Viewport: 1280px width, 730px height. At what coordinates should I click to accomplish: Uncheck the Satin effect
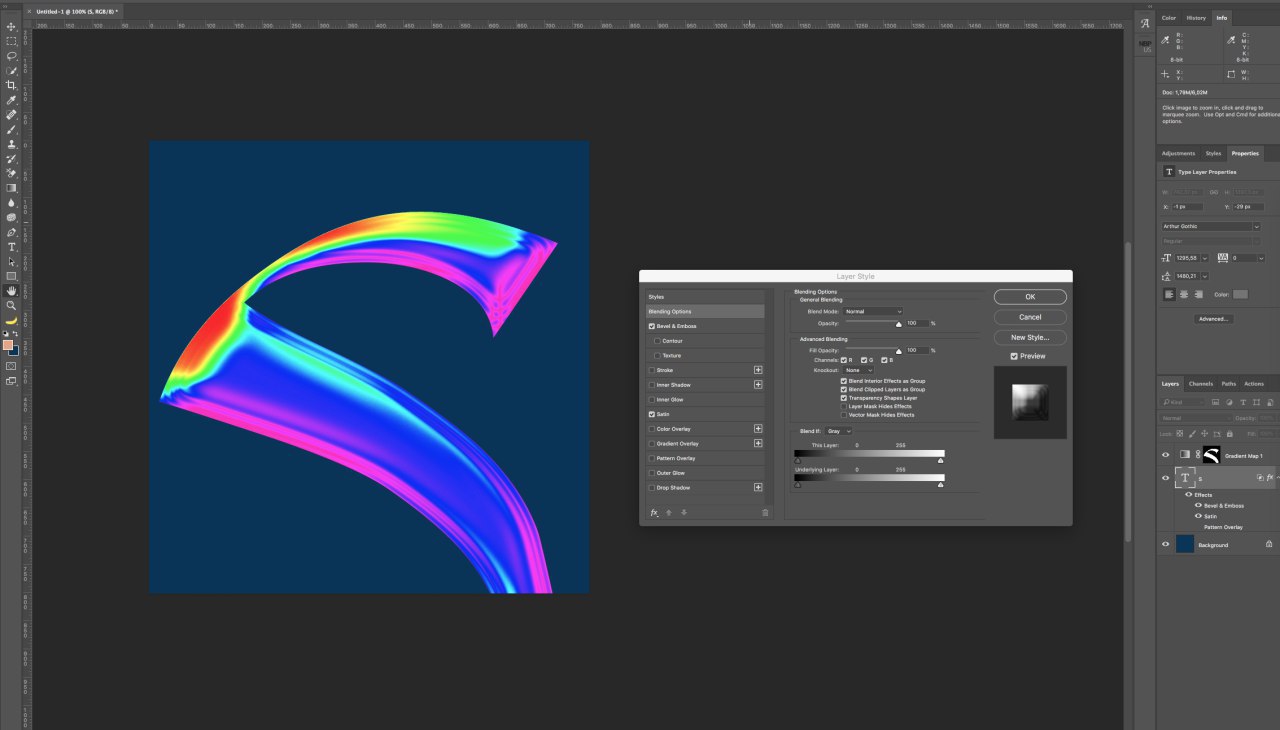tap(652, 414)
